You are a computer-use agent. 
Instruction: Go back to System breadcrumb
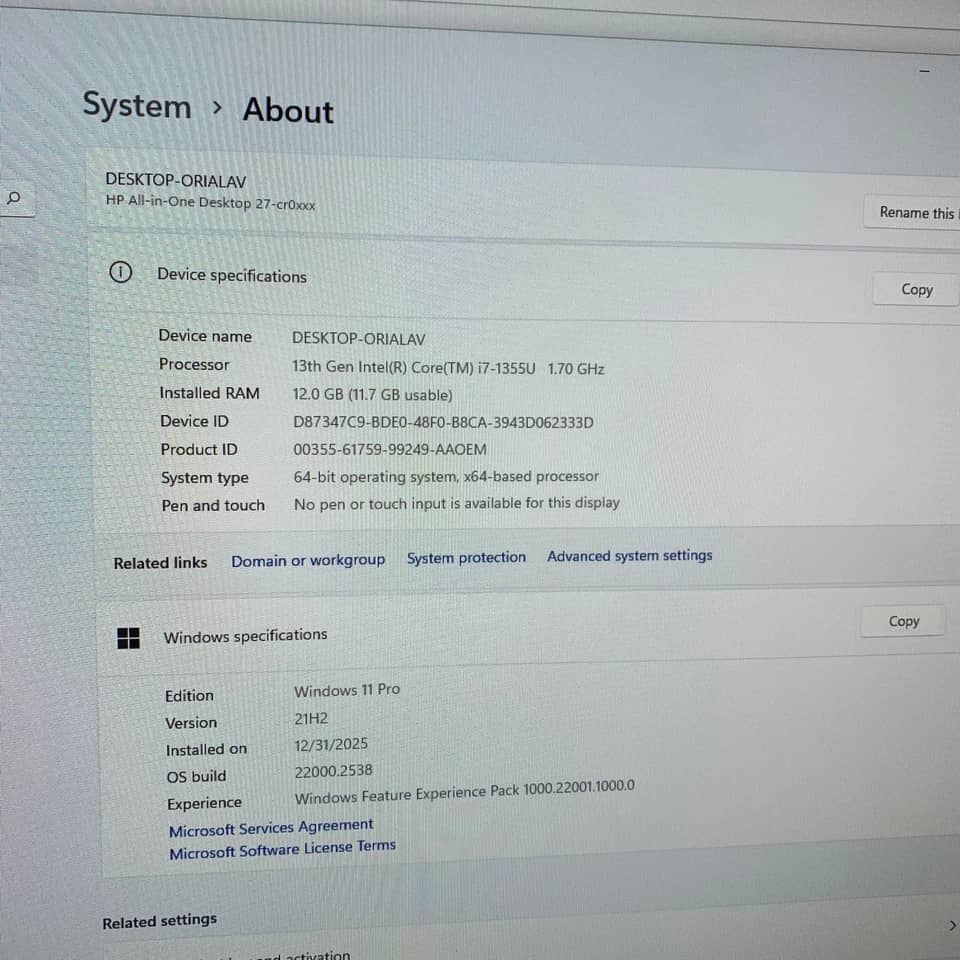click(137, 105)
